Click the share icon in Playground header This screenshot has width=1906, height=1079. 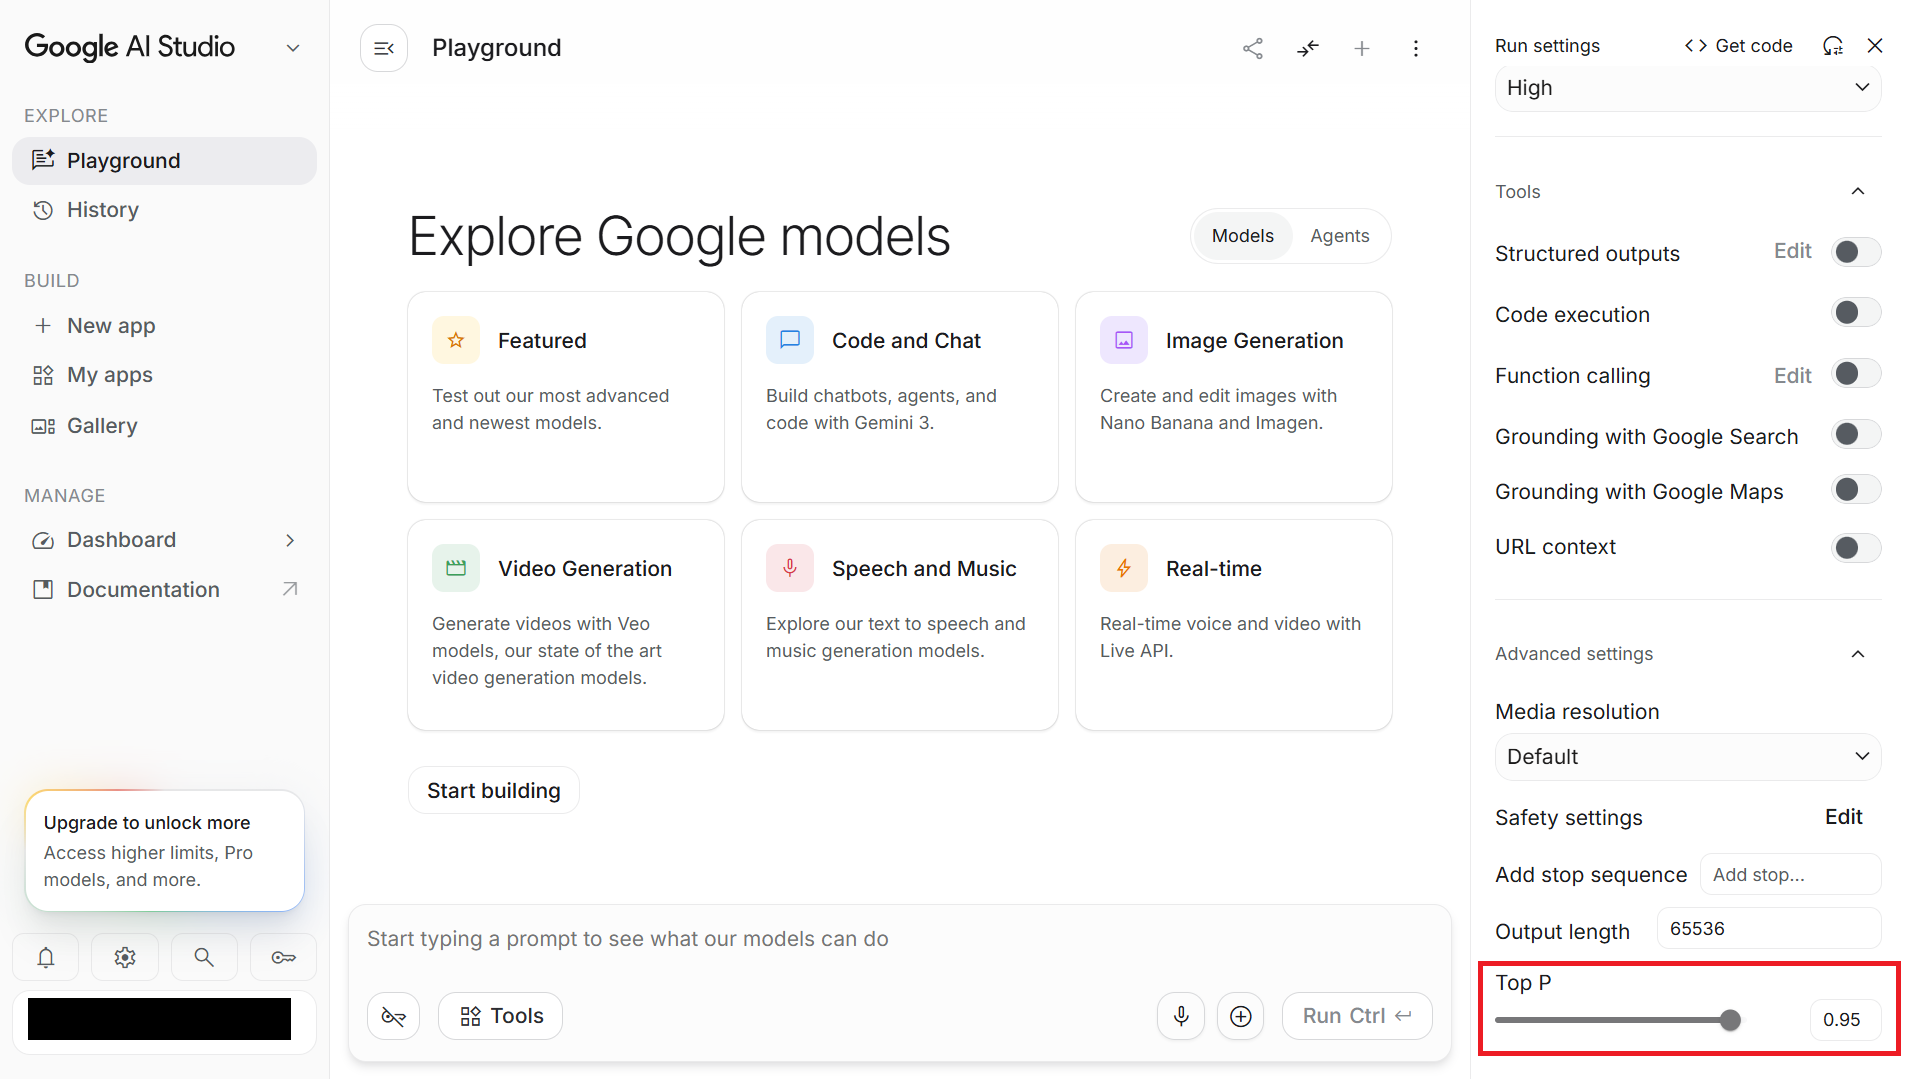point(1253,48)
